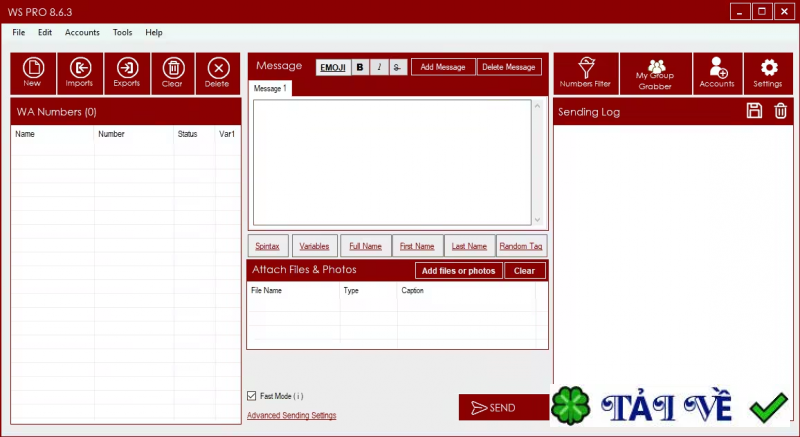The width and height of the screenshot is (800, 437).
Task: Insert the Full Name tag
Action: click(x=365, y=246)
